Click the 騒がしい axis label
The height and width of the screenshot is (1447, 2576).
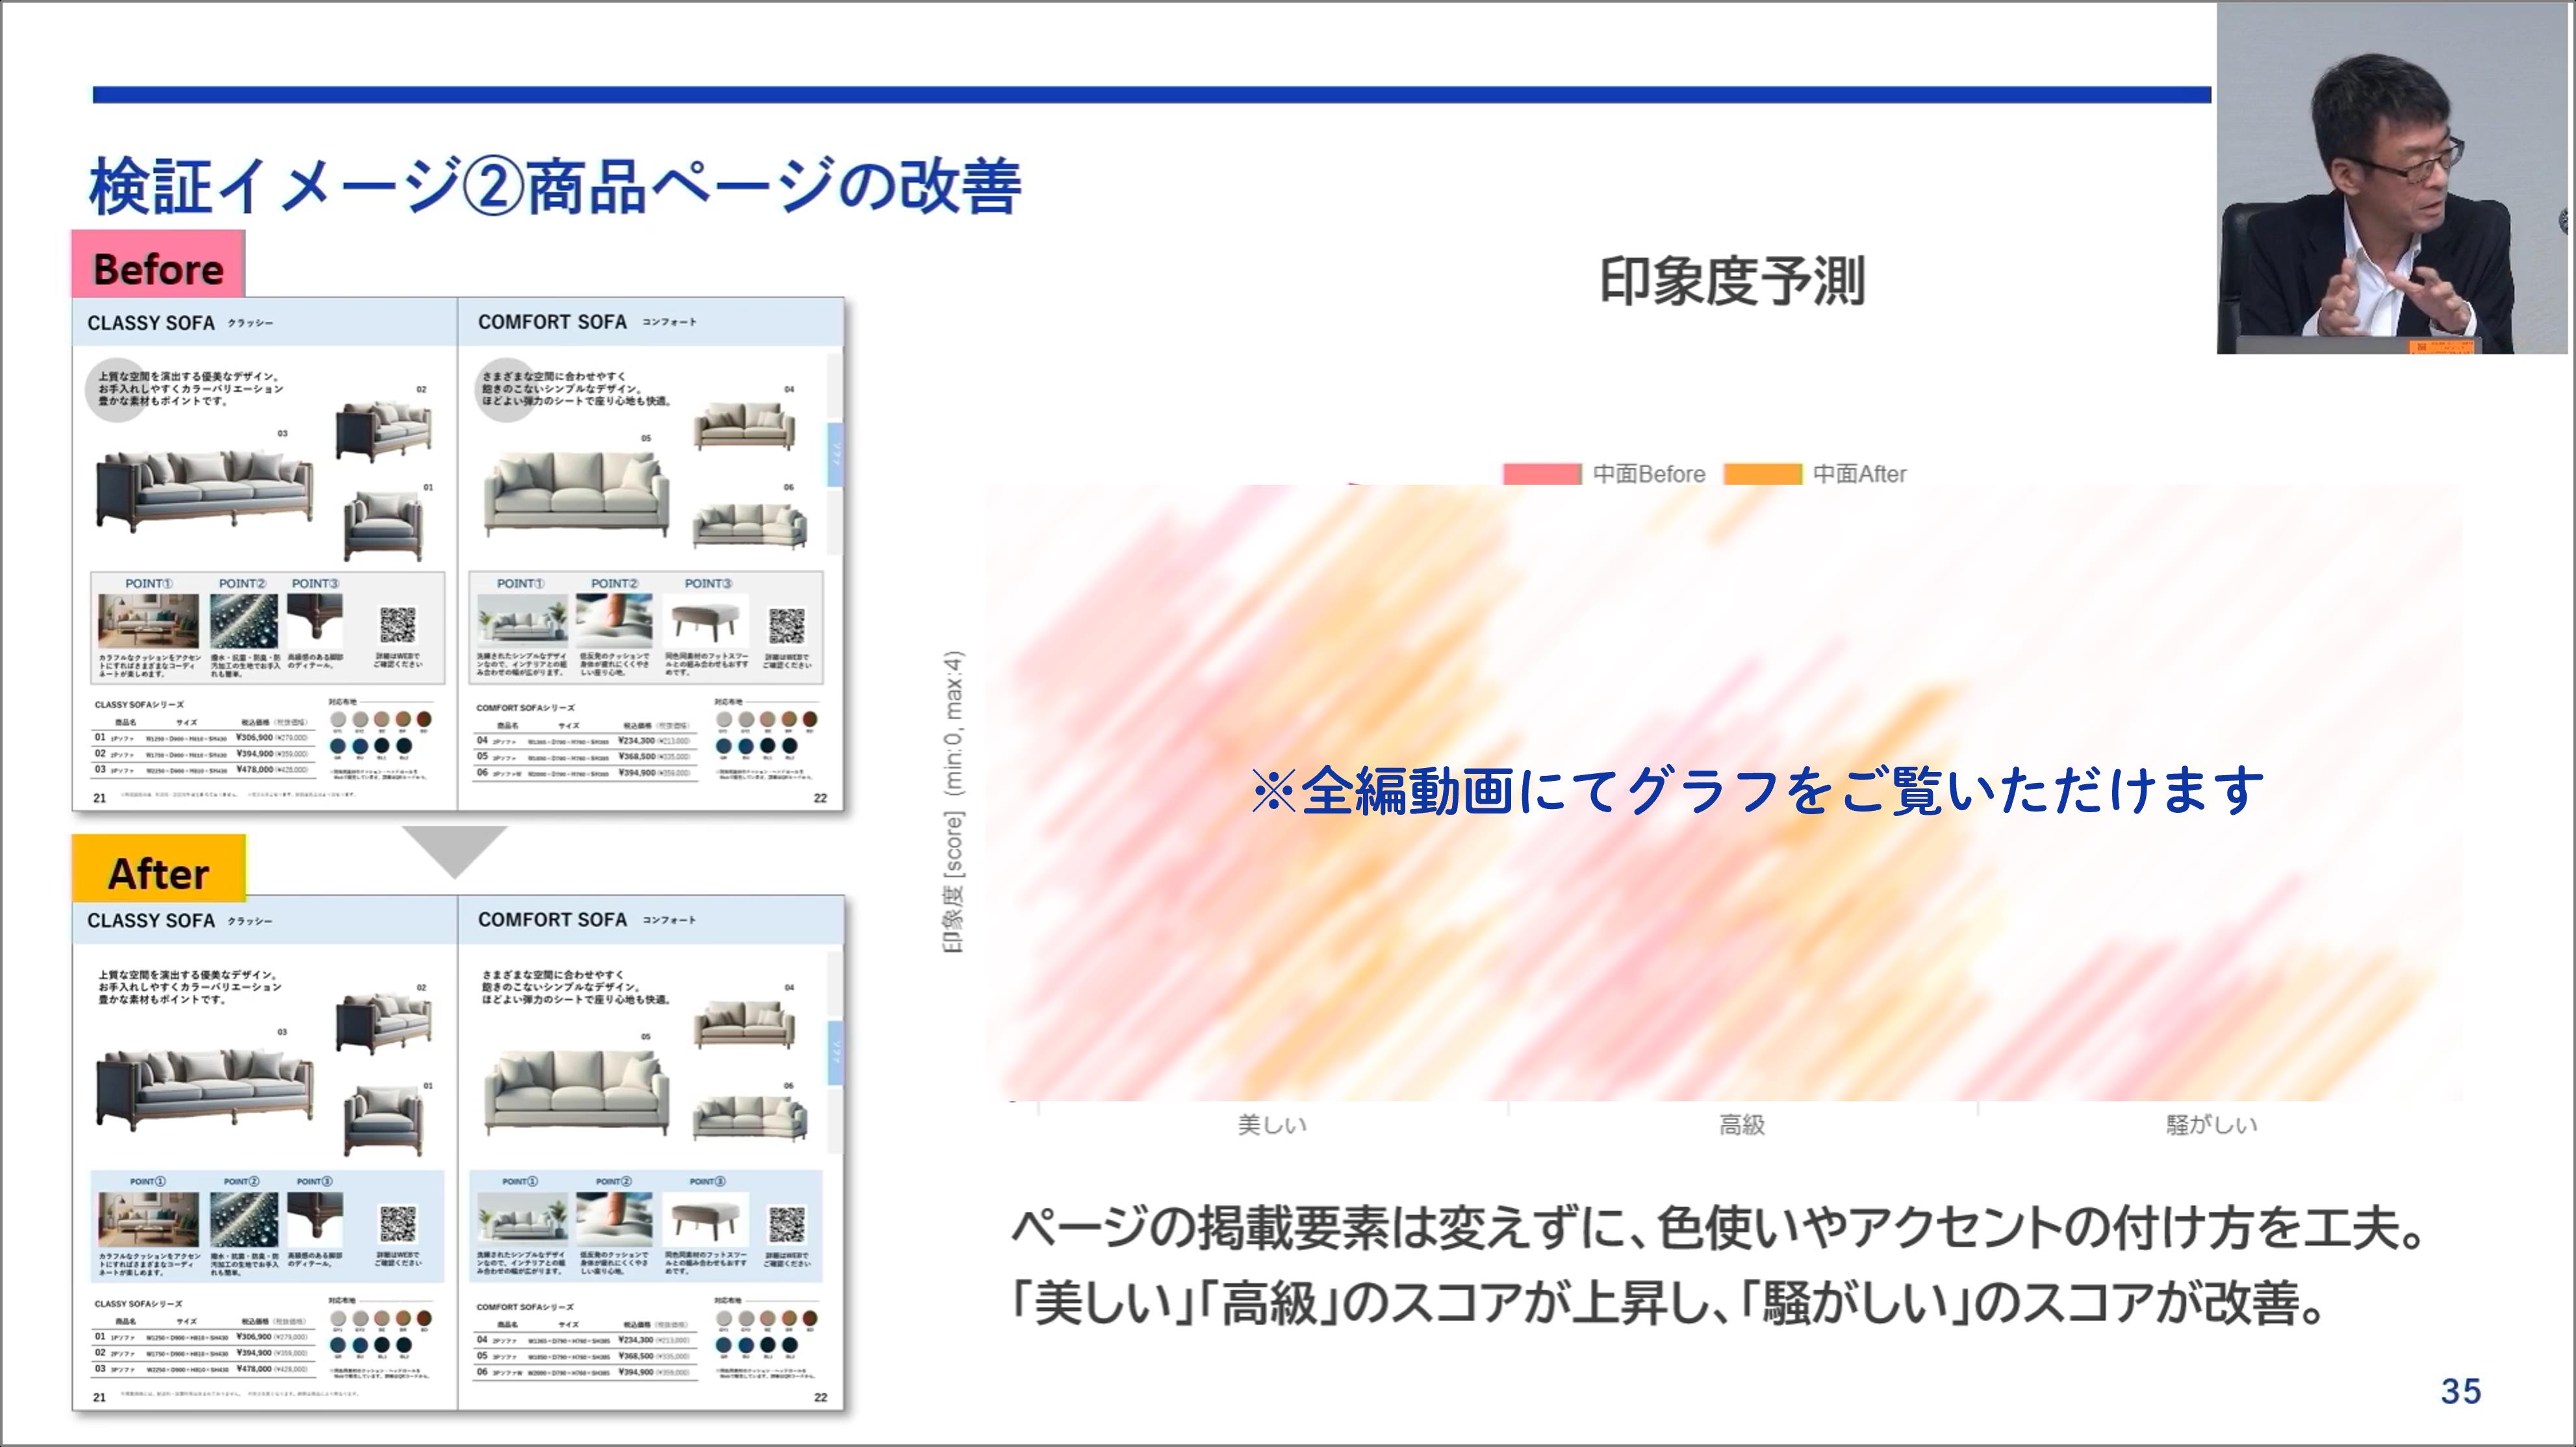[2211, 1125]
